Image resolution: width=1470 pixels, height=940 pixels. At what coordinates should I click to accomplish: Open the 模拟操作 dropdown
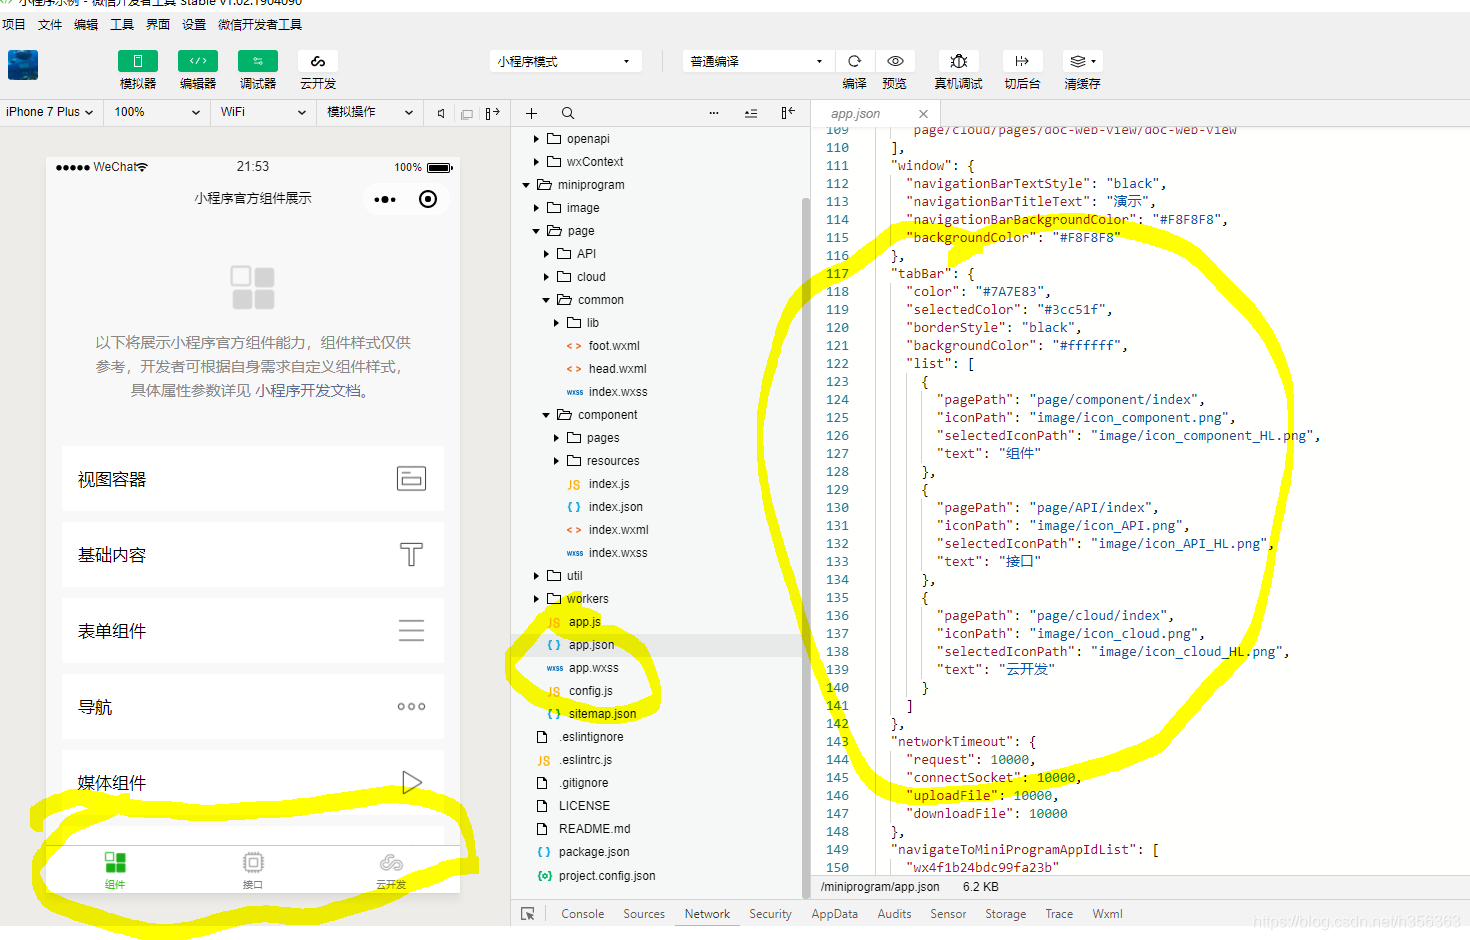pyautogui.click(x=370, y=112)
